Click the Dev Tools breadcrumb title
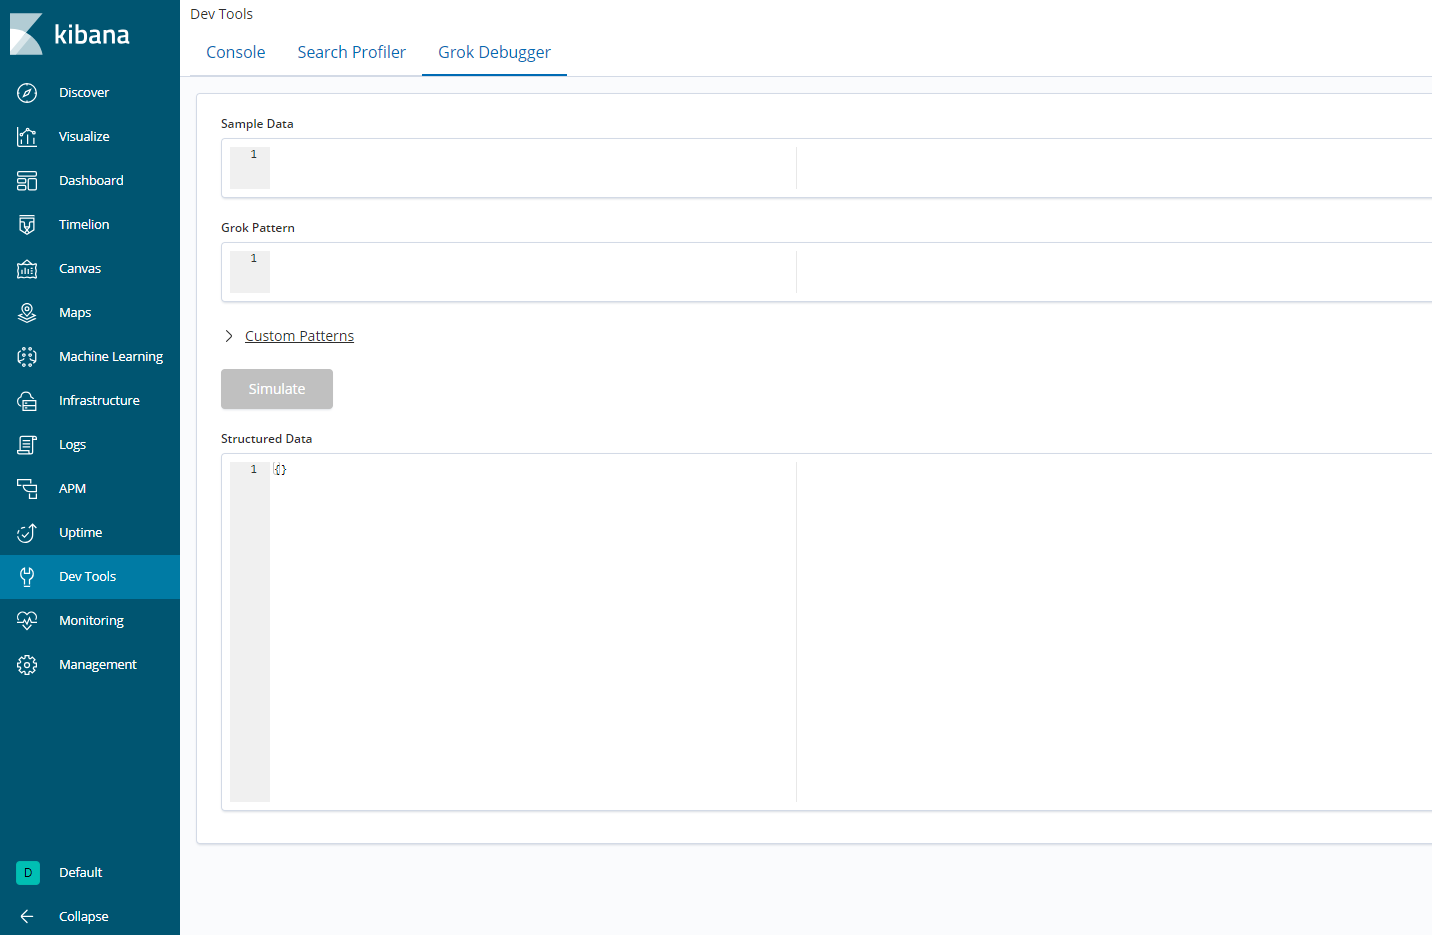1432x935 pixels. [x=221, y=14]
